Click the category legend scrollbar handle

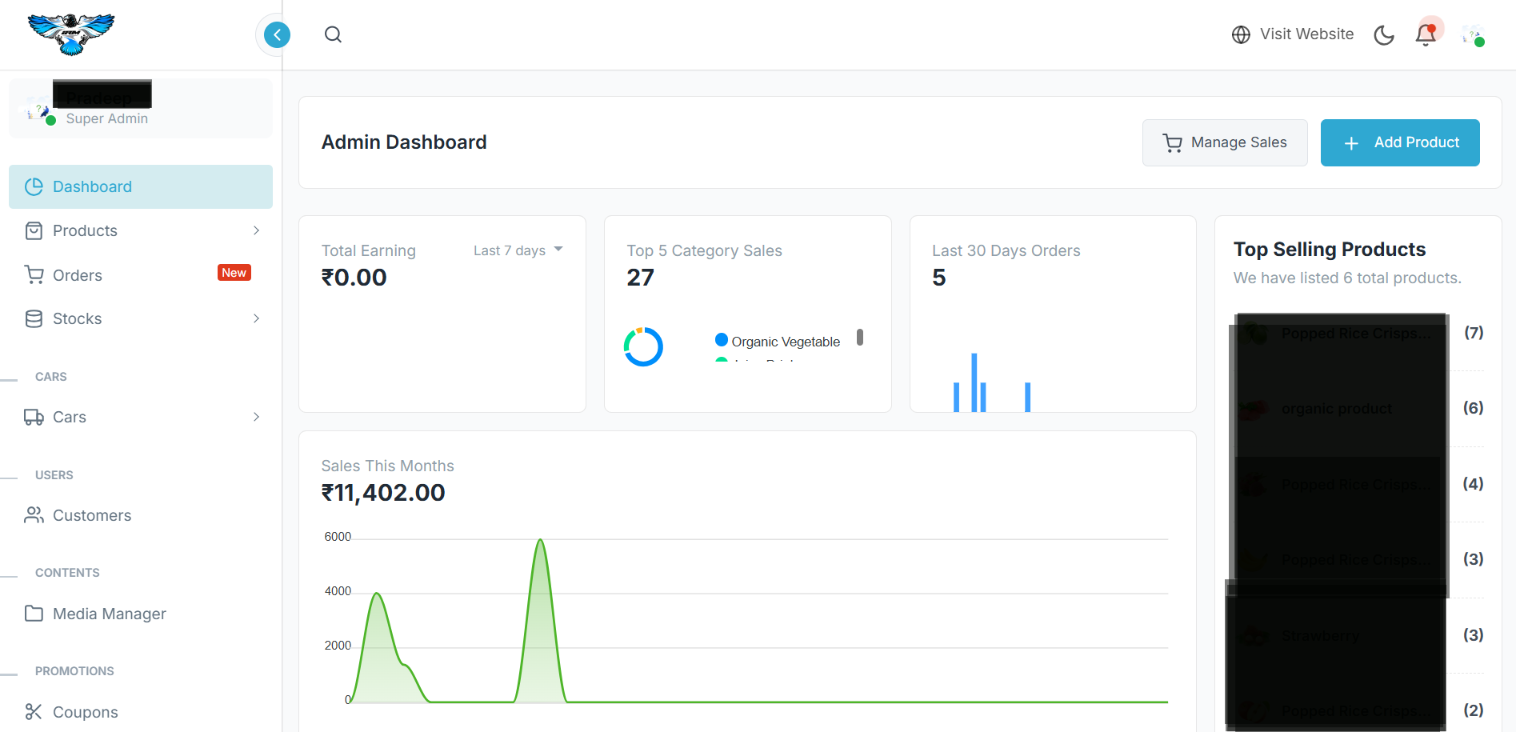tap(860, 337)
